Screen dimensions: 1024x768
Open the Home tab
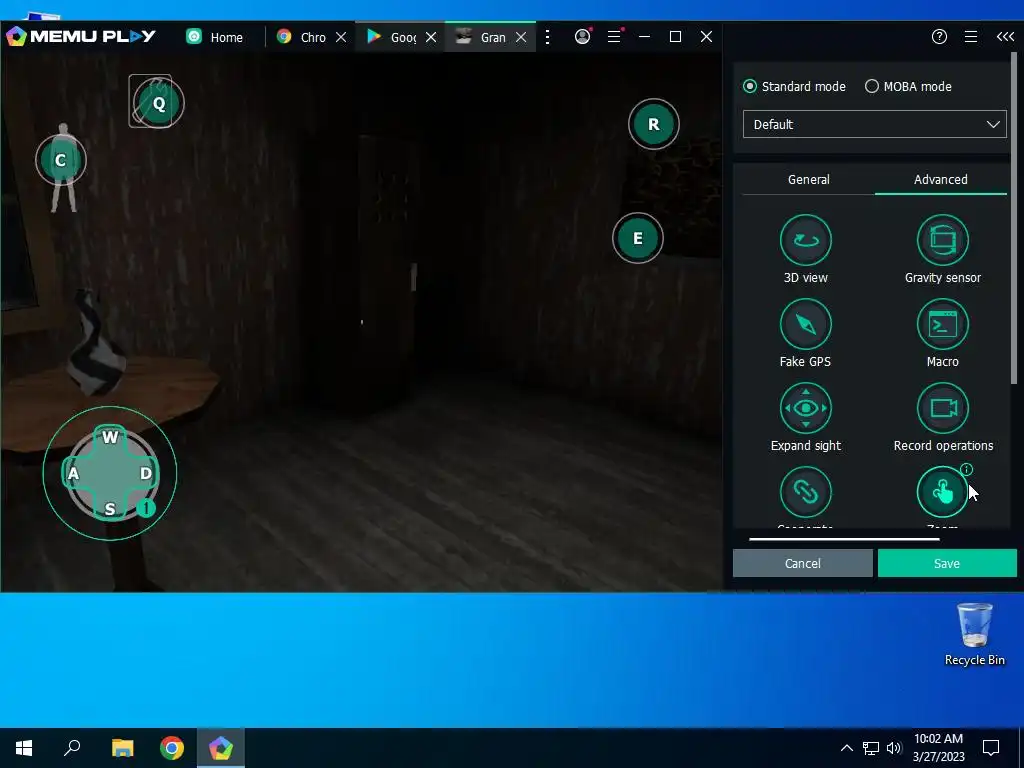click(x=216, y=37)
